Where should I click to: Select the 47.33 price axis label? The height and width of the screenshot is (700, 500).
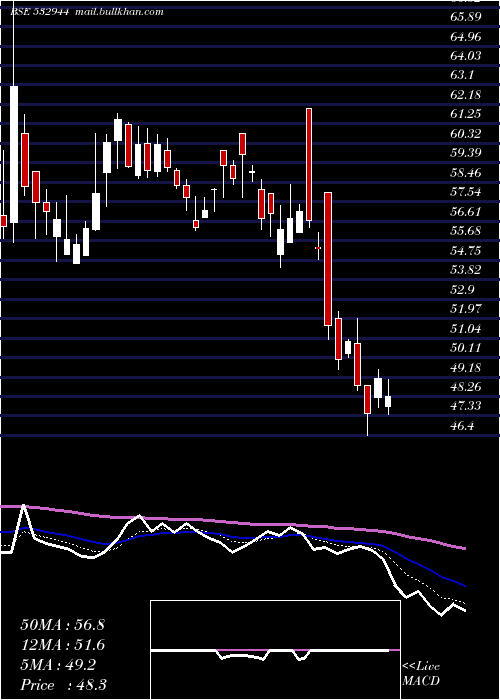(x=466, y=406)
